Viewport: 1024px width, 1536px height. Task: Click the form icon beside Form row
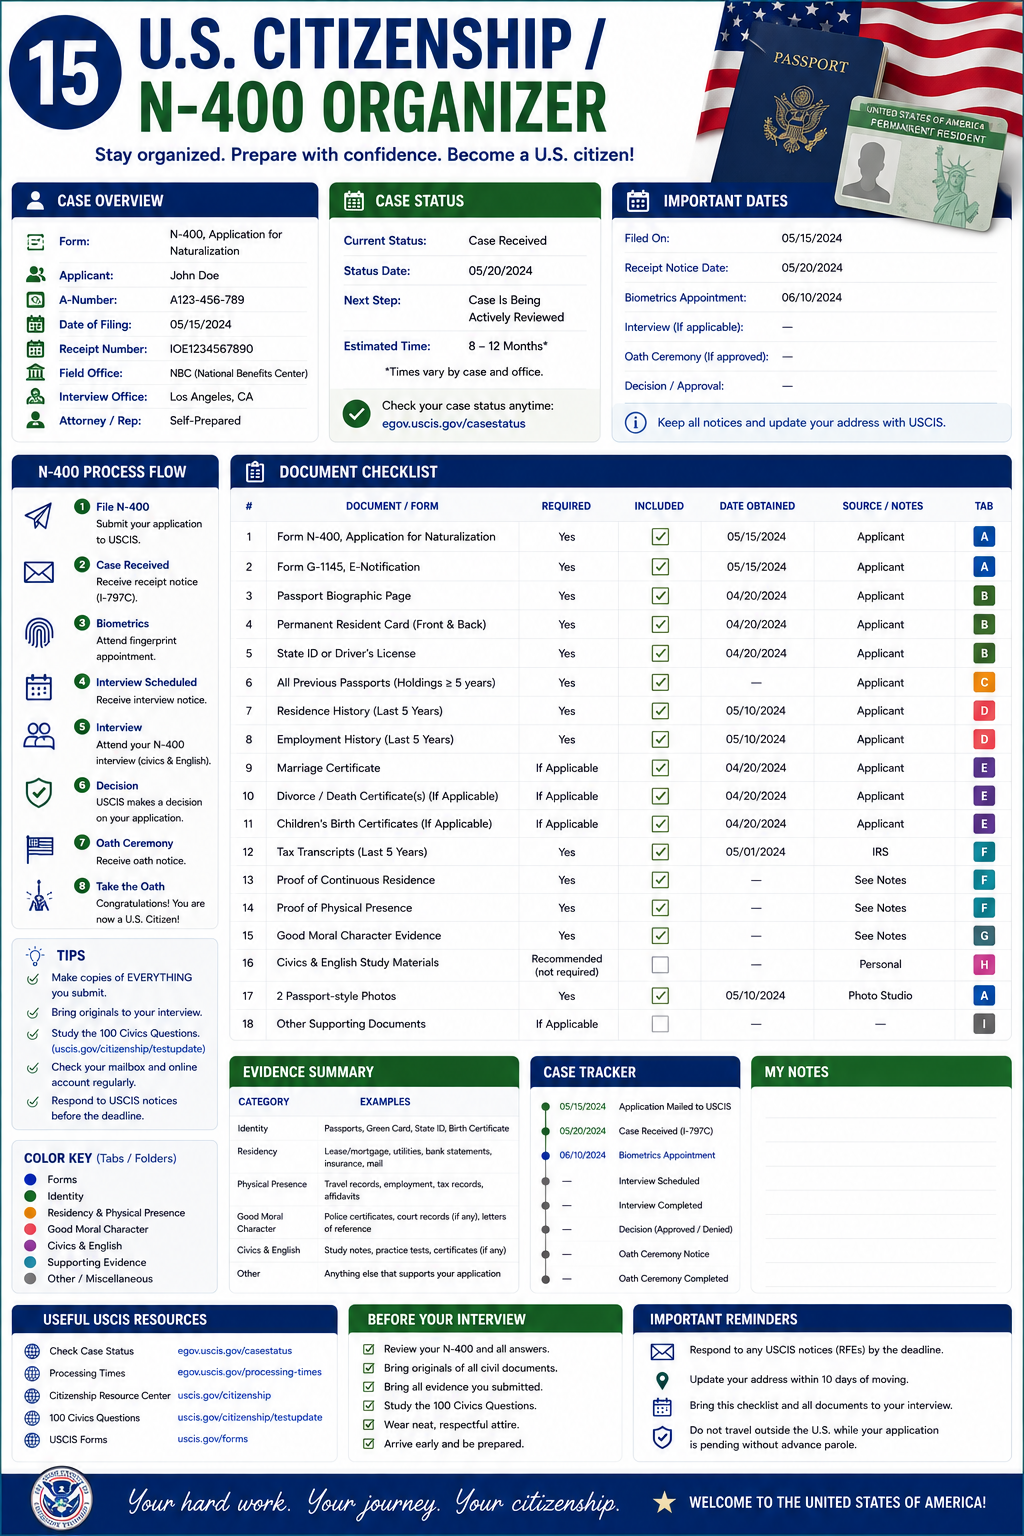point(36,242)
